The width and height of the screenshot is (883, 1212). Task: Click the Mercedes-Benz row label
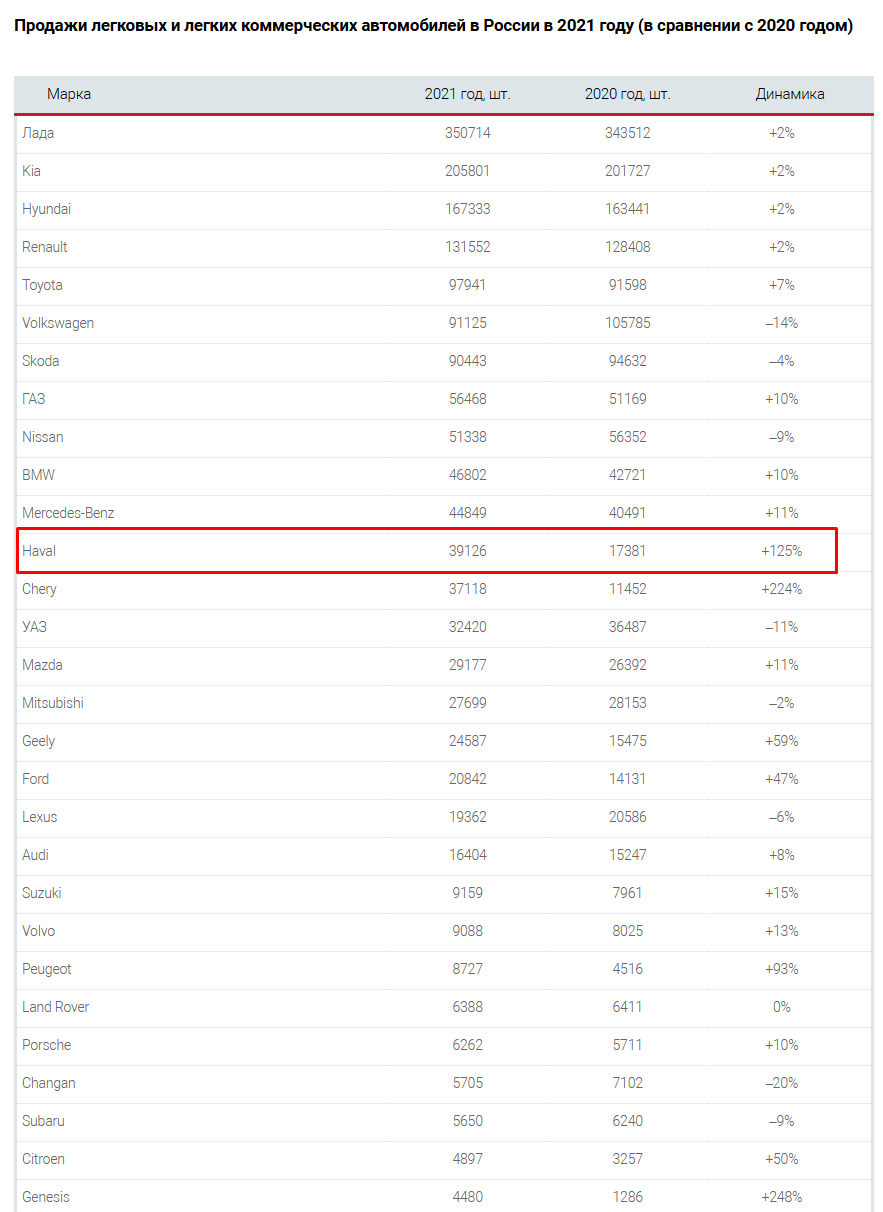(x=68, y=513)
